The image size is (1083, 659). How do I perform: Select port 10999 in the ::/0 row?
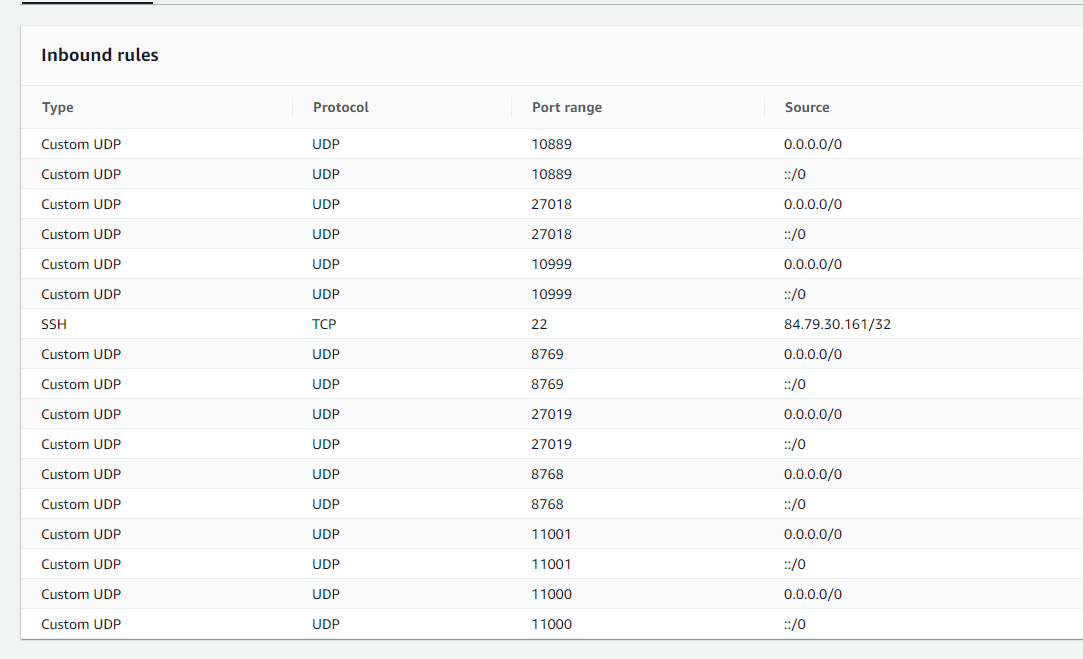coord(551,294)
